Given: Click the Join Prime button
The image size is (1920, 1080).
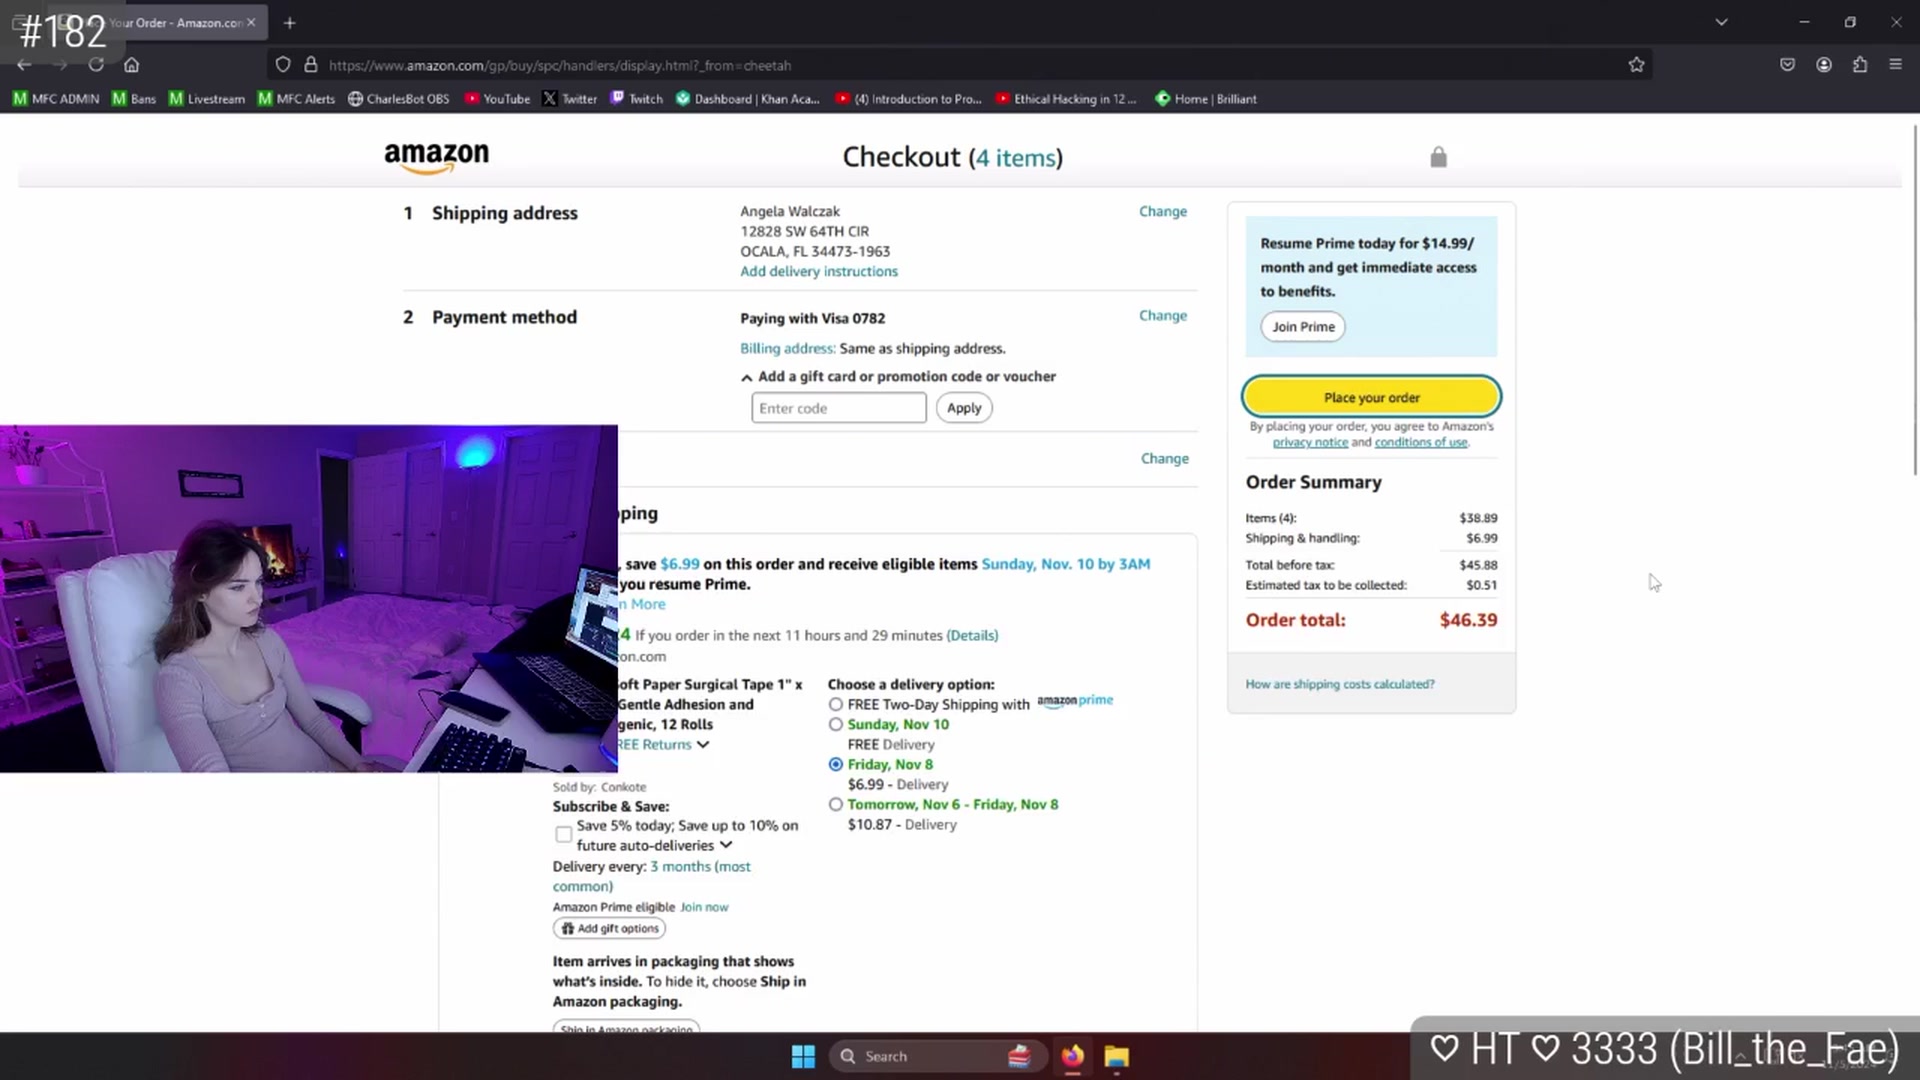Looking at the screenshot, I should click(x=1303, y=327).
